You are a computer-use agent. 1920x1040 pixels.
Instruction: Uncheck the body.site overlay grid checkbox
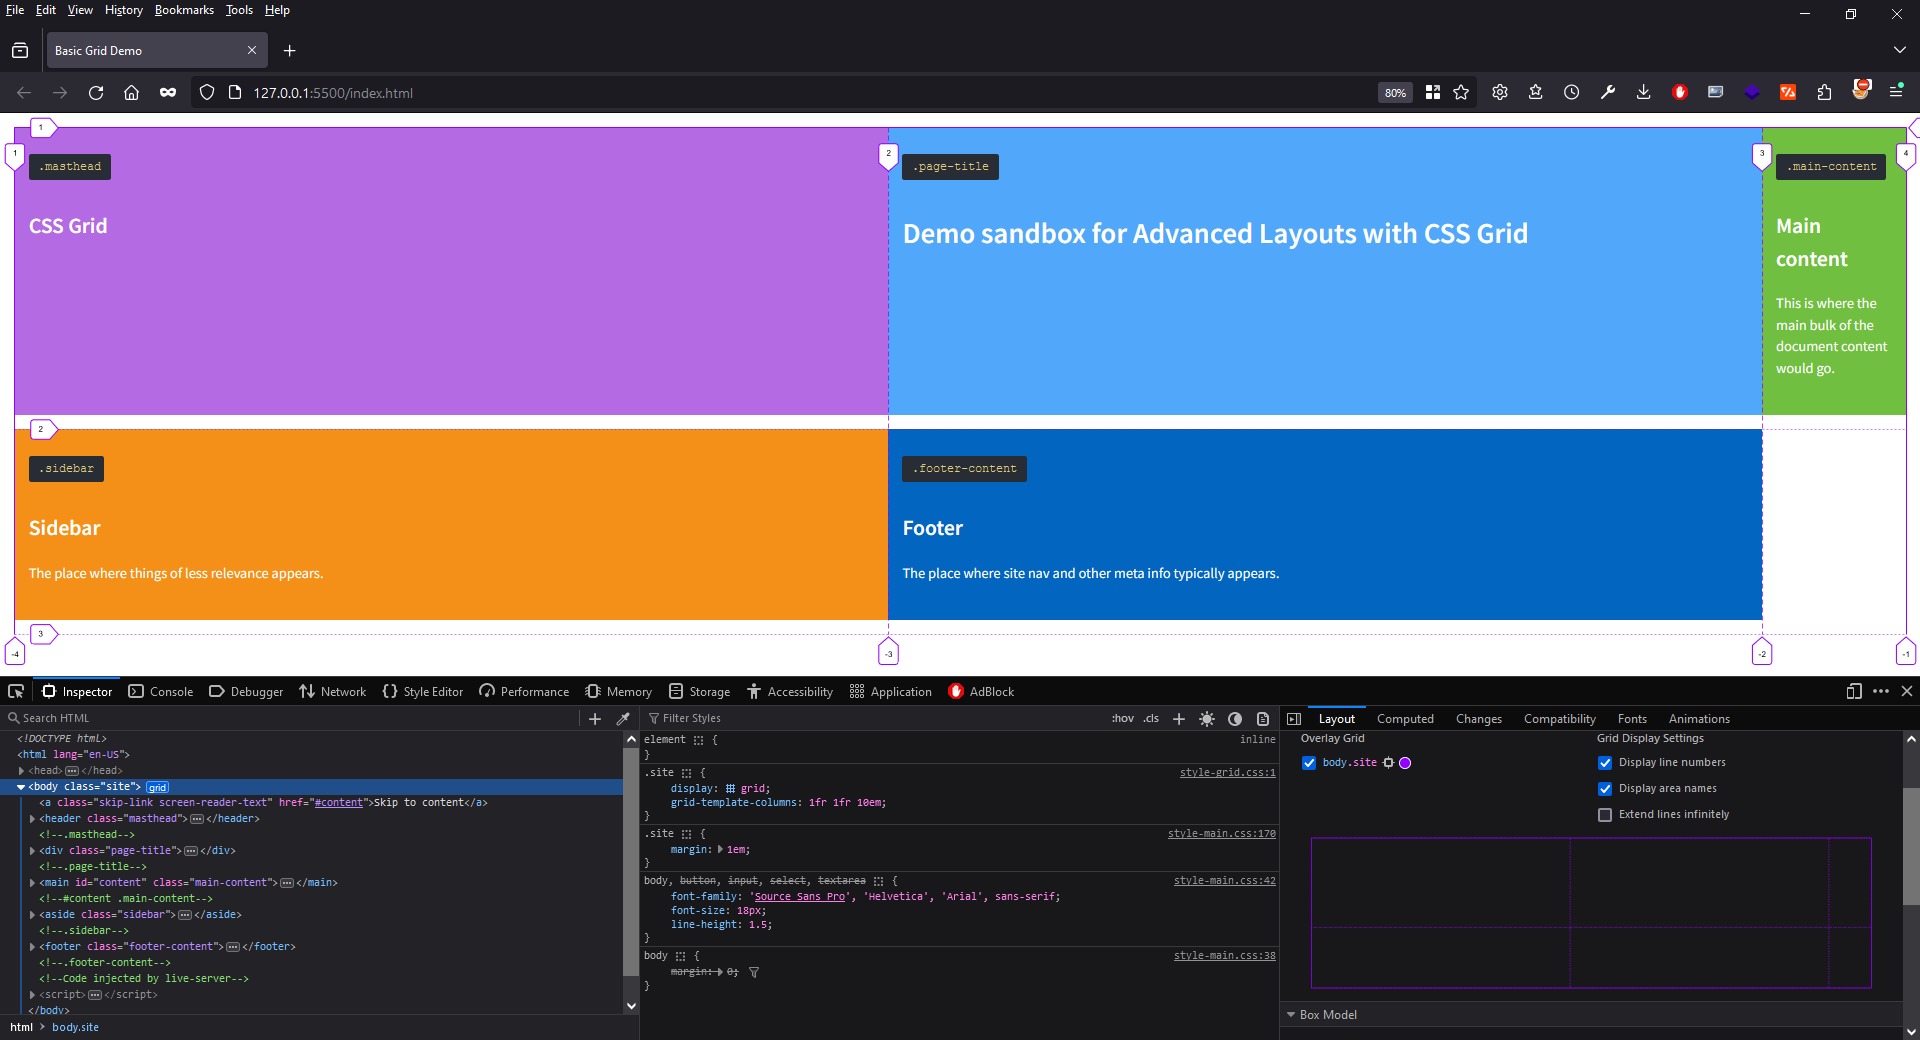point(1309,763)
